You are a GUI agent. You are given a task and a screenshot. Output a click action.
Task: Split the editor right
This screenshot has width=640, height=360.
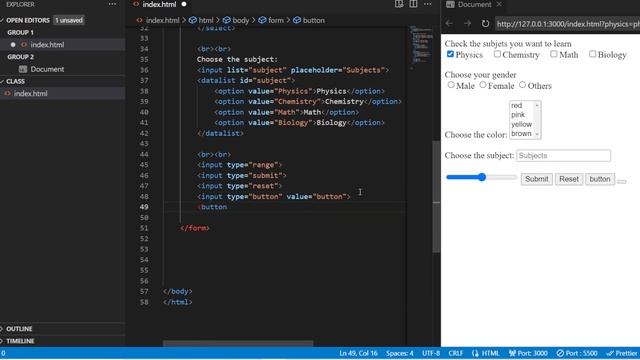pyautogui.click(x=413, y=4)
